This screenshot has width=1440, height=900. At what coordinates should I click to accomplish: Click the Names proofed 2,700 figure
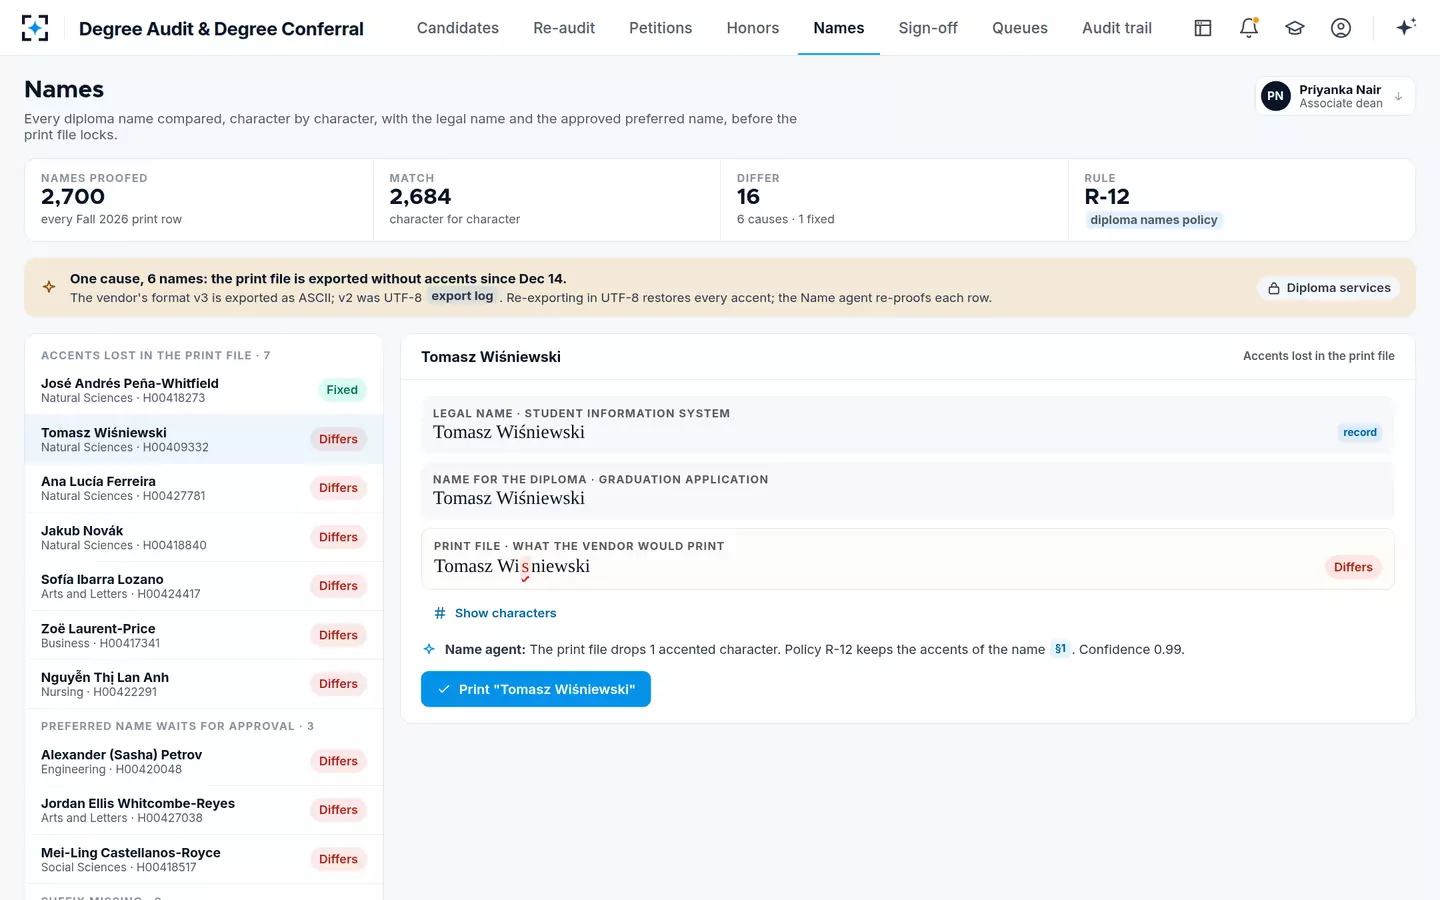click(73, 197)
